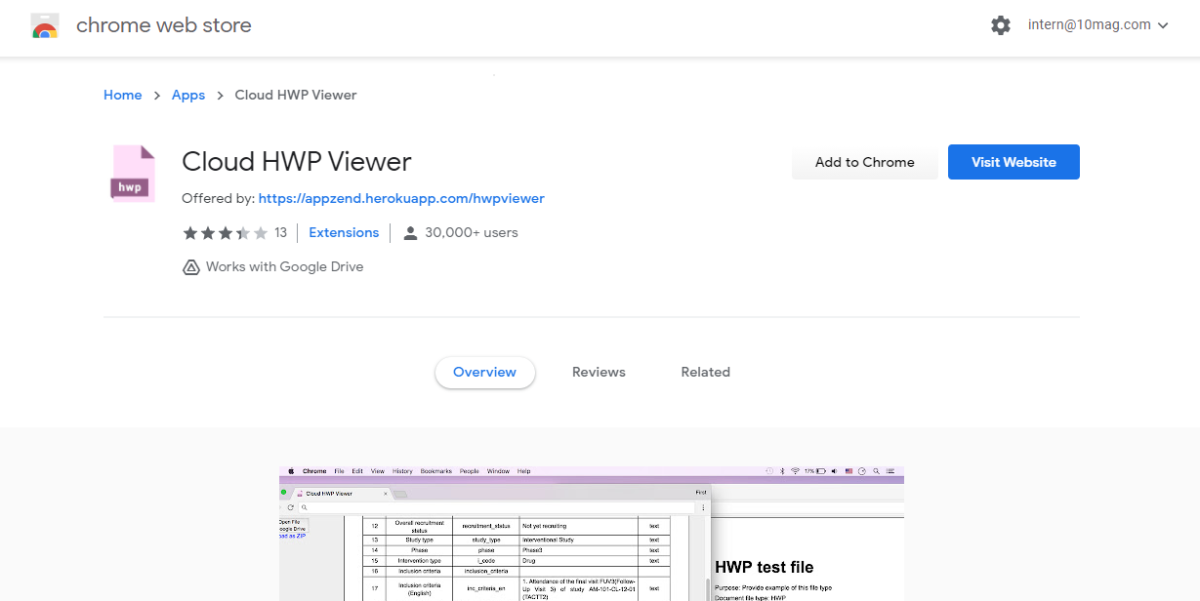
Task: Click the 'HWP test file' heading in screenshot
Action: point(765,567)
